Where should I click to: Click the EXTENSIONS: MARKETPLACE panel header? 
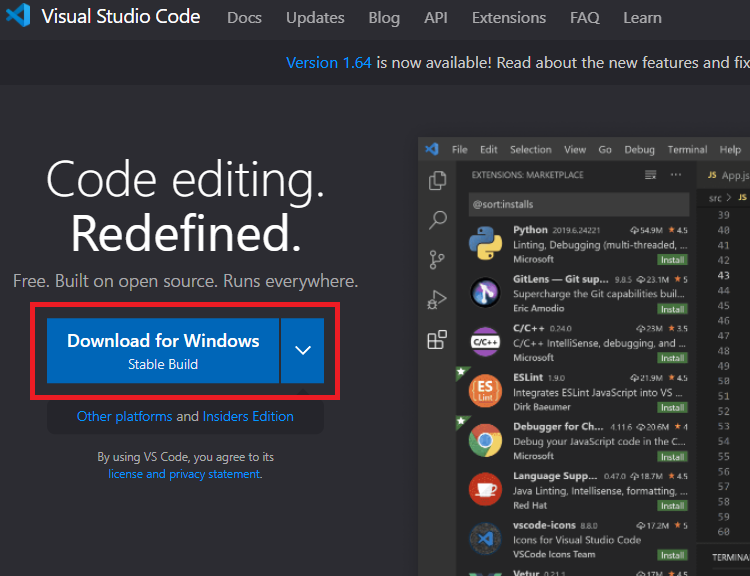pos(527,175)
